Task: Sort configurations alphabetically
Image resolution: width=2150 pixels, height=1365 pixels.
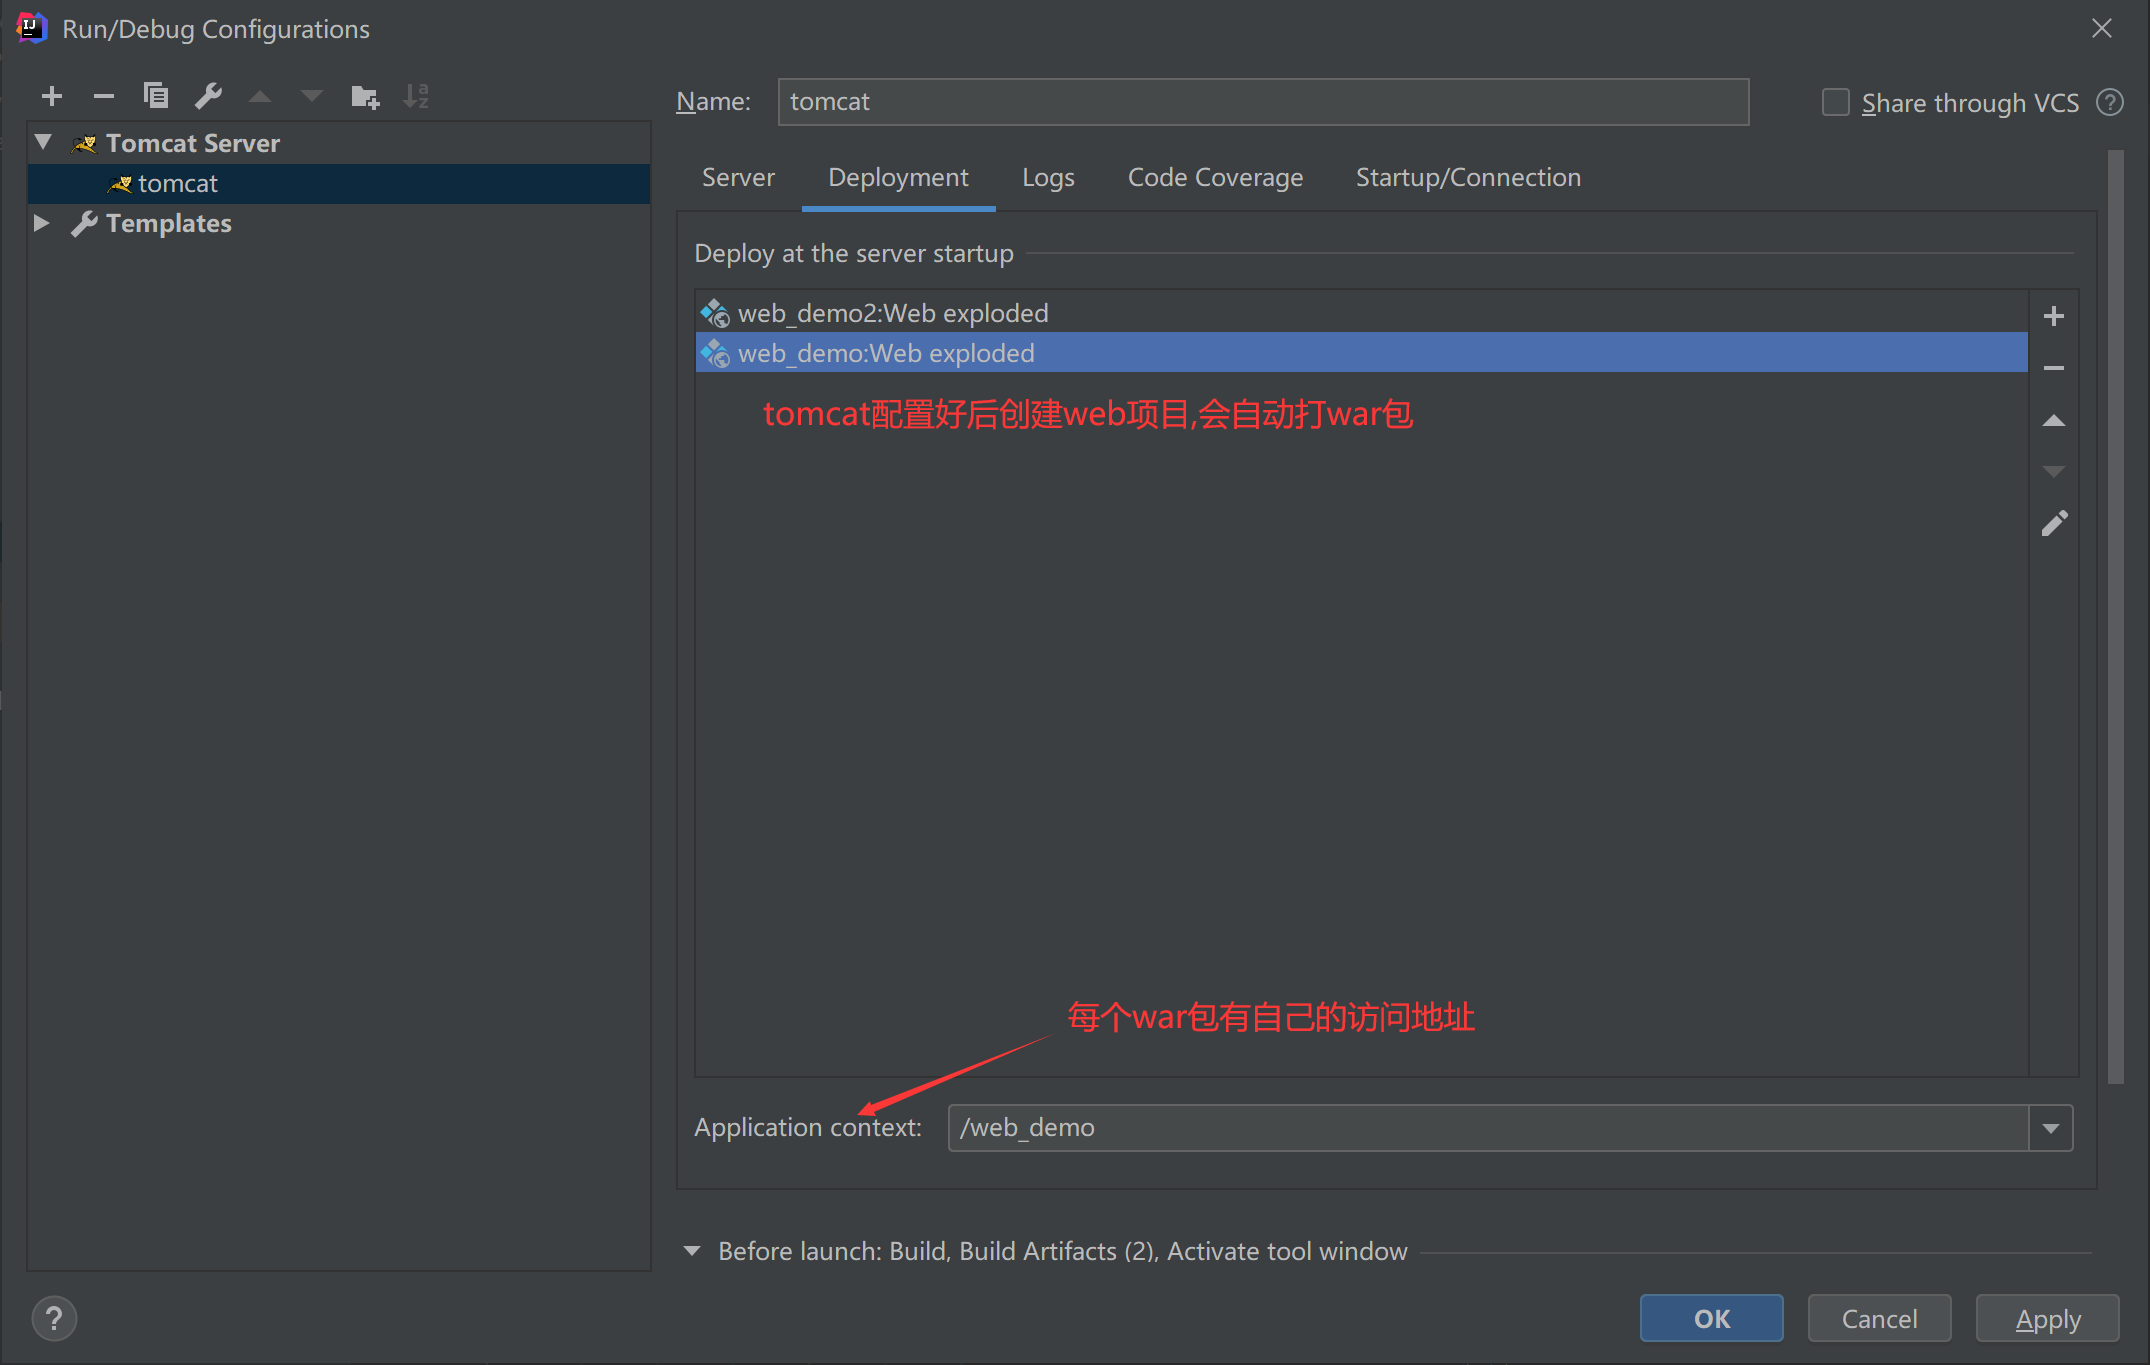Action: [416, 96]
